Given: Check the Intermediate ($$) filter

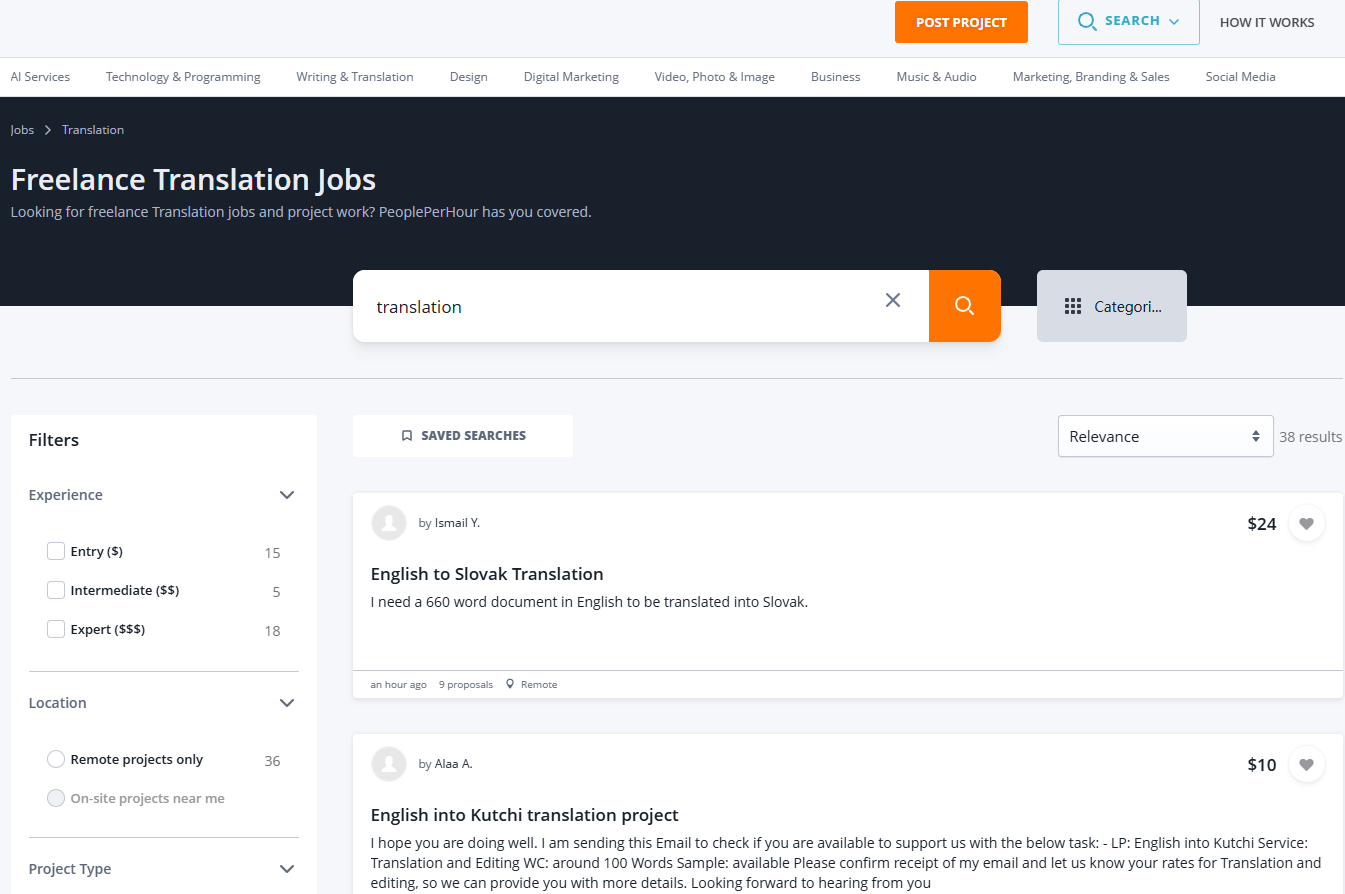Looking at the screenshot, I should (56, 590).
